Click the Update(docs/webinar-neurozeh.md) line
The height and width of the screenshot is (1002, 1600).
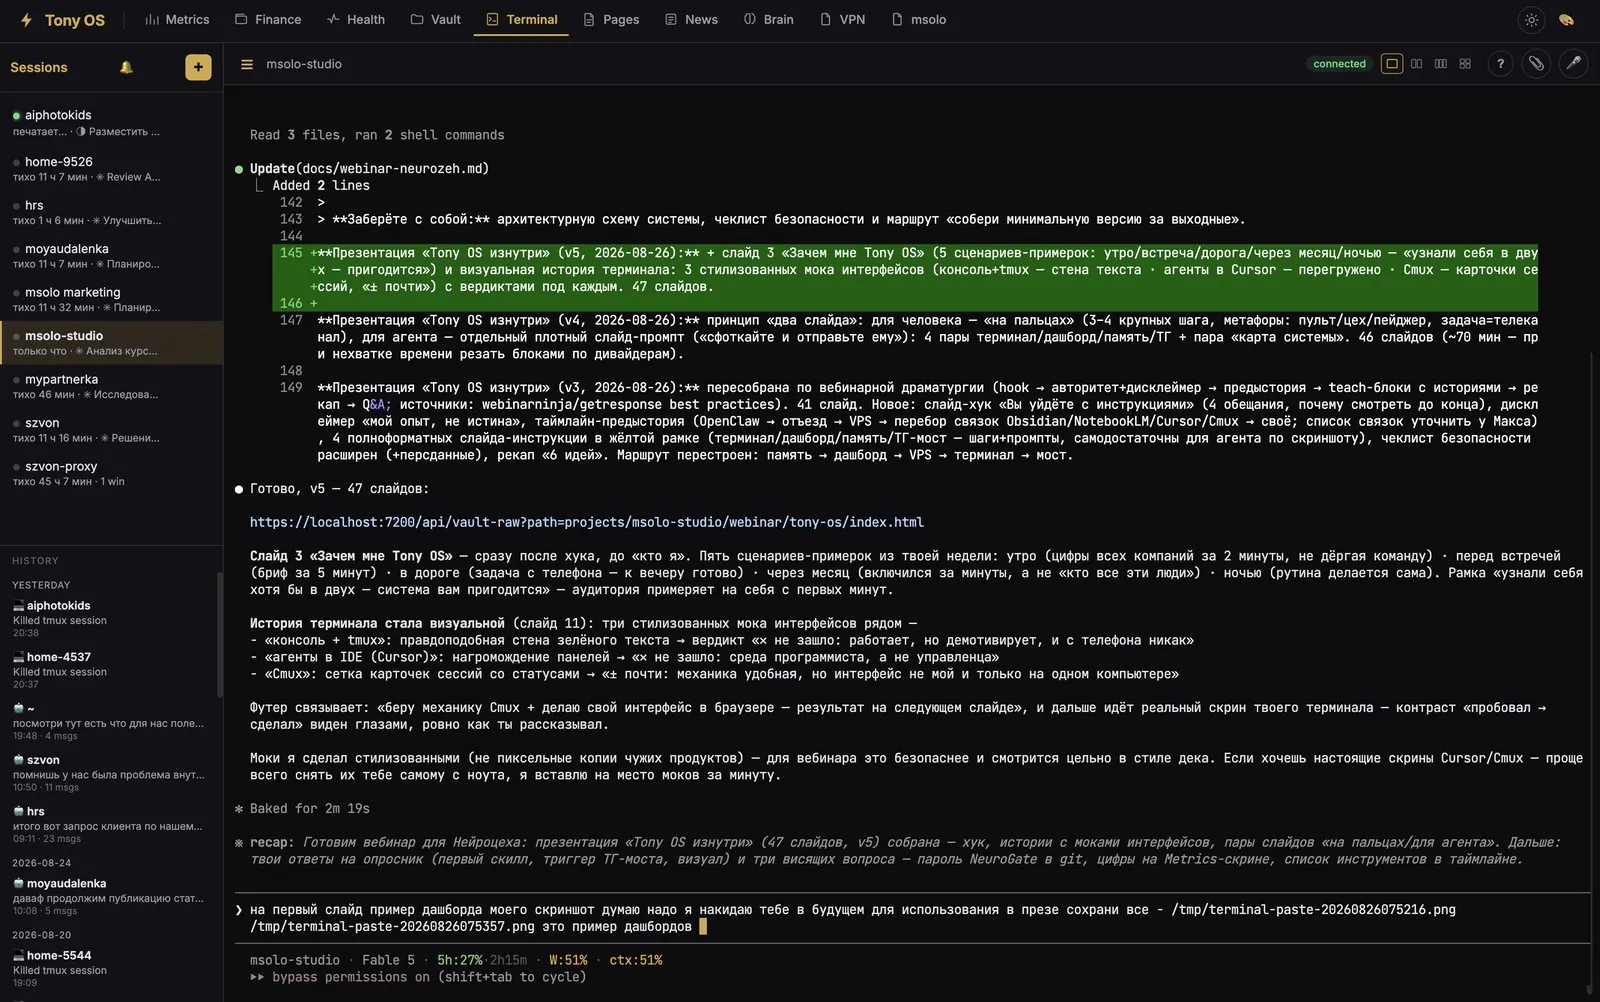coord(369,168)
